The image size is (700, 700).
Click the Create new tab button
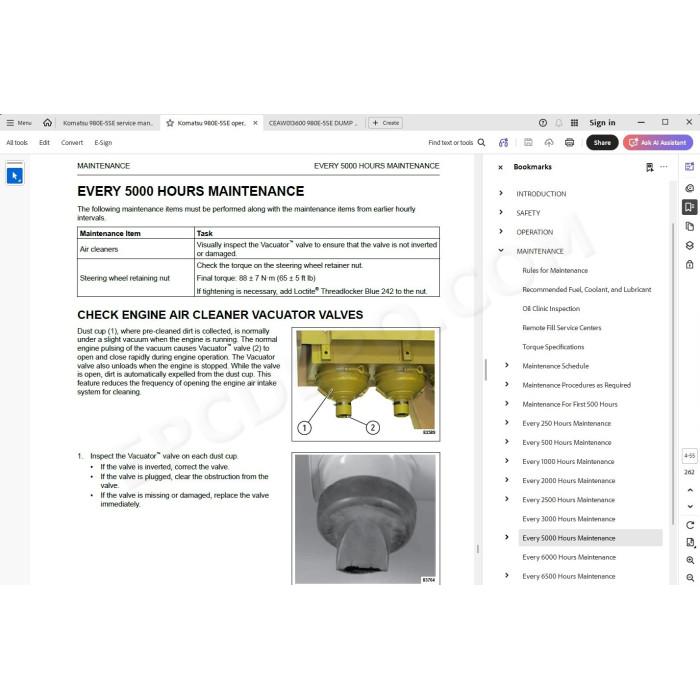pos(386,123)
